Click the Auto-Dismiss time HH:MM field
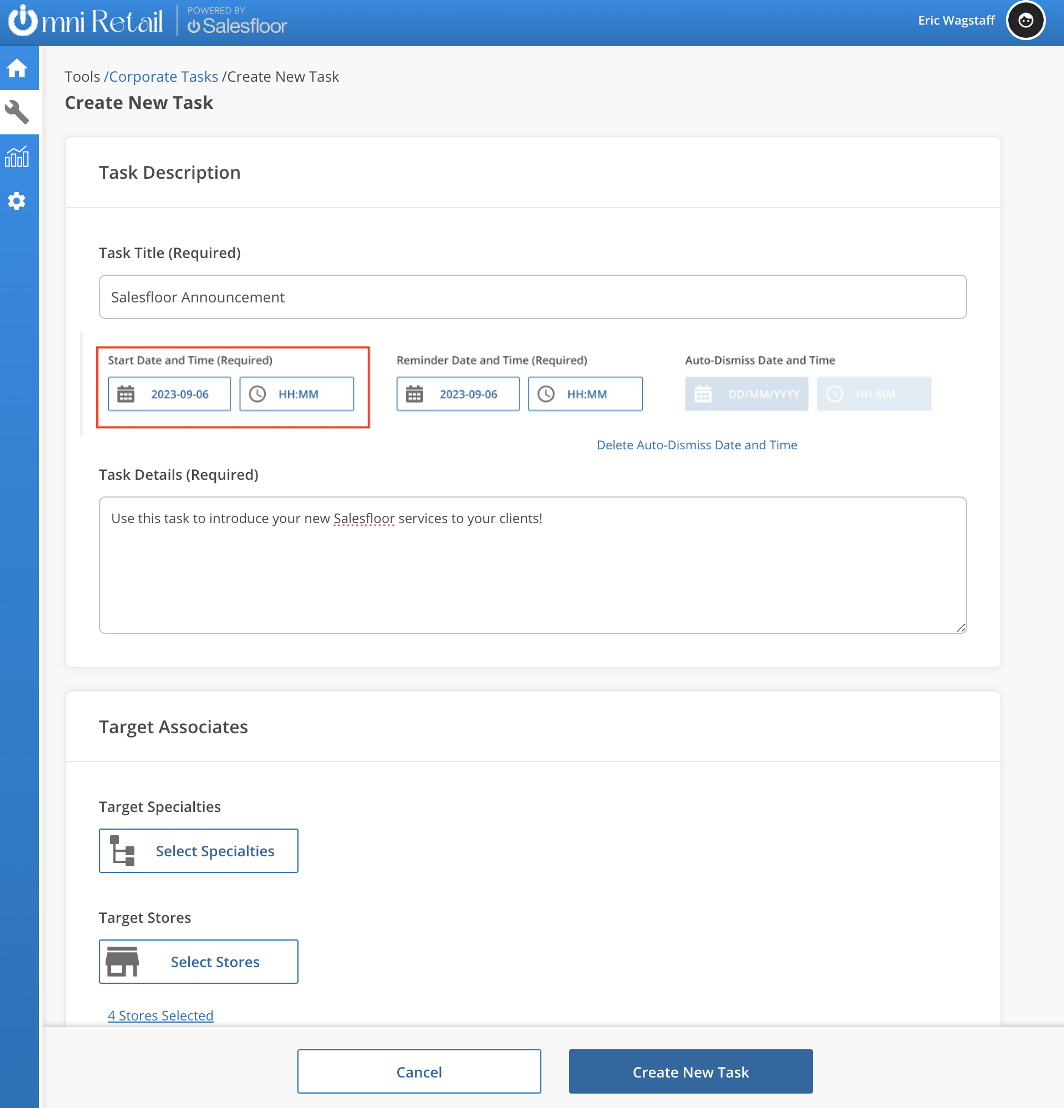 pyautogui.click(x=874, y=394)
